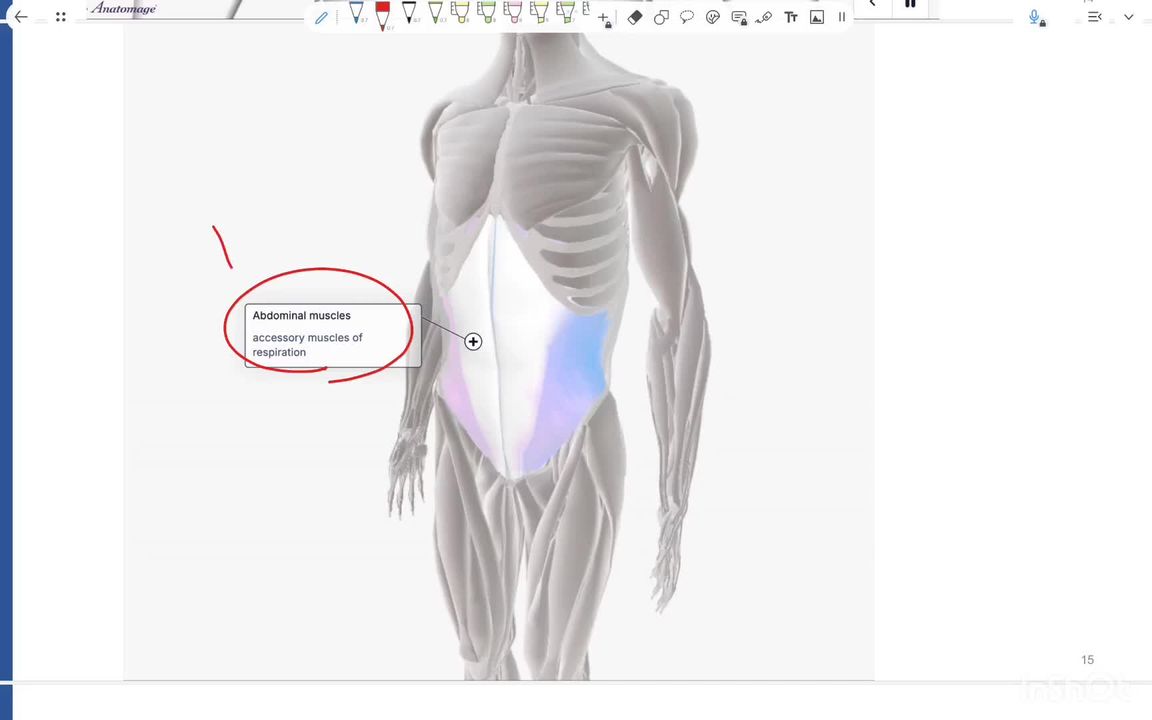
Task: Select the blue fountain pen
Action: (x=357, y=15)
